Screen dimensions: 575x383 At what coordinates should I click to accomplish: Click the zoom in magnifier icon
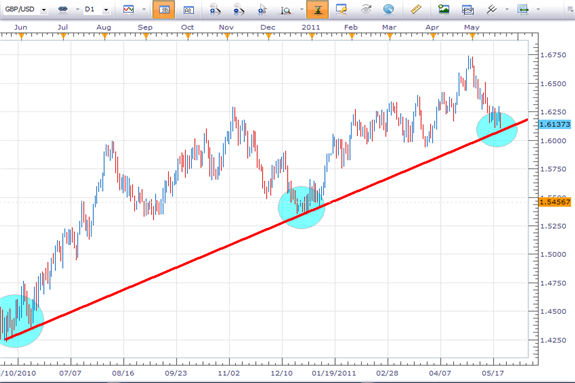pyautogui.click(x=215, y=10)
